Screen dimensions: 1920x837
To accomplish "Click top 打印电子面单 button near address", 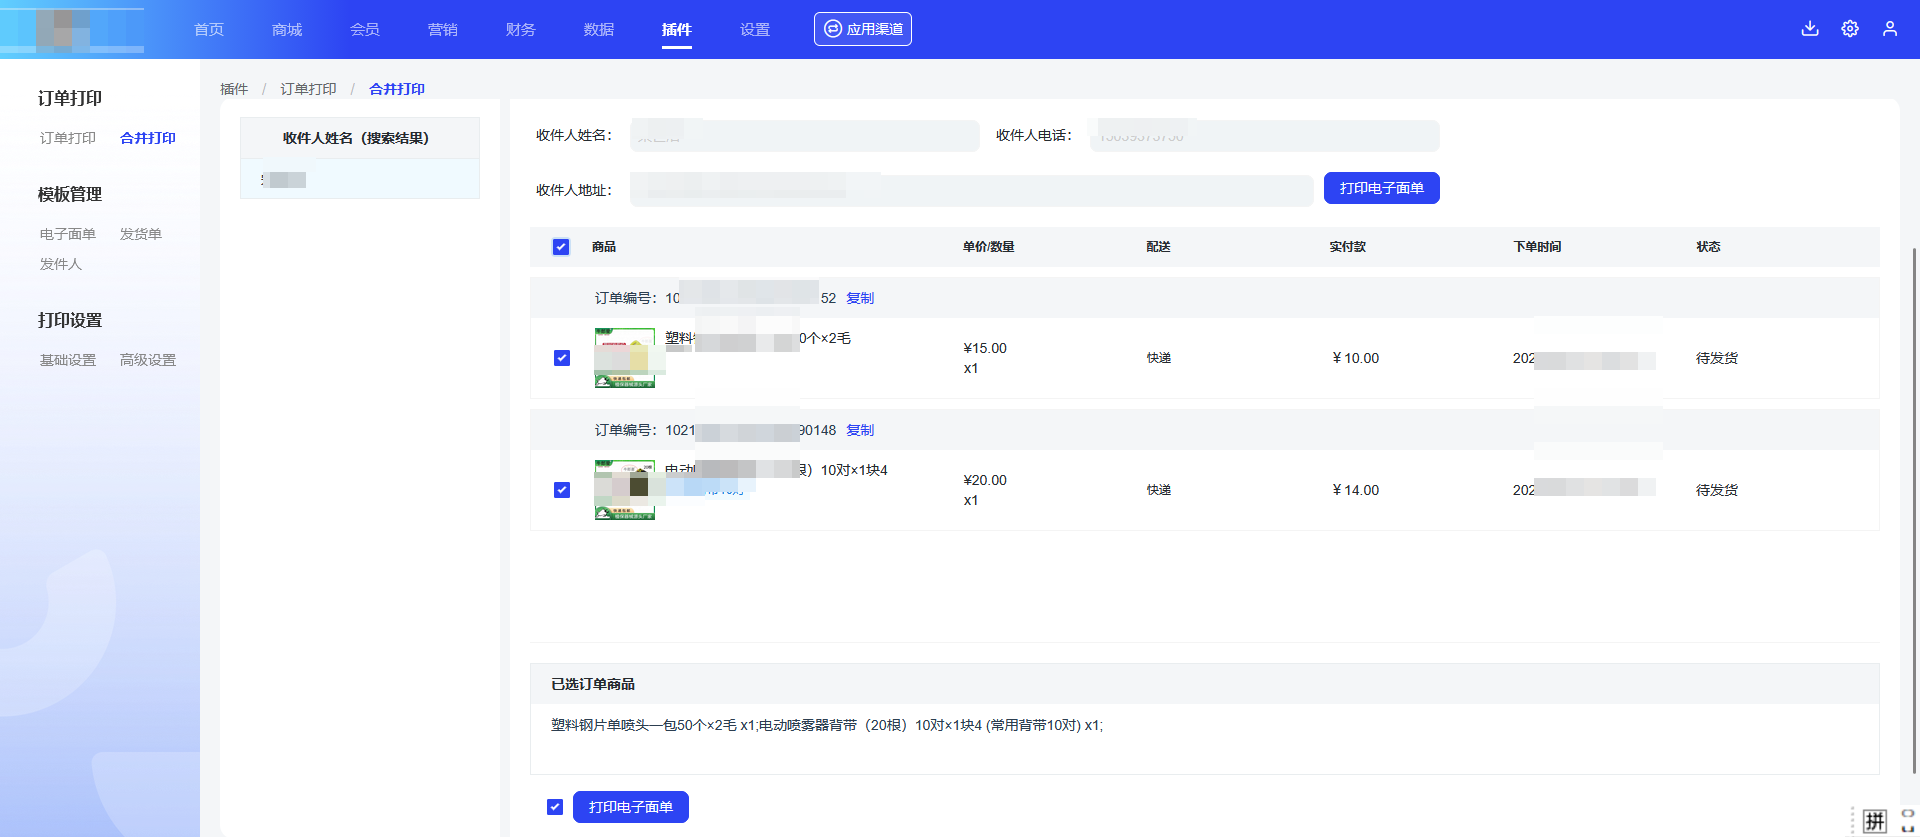I will (x=1381, y=188).
